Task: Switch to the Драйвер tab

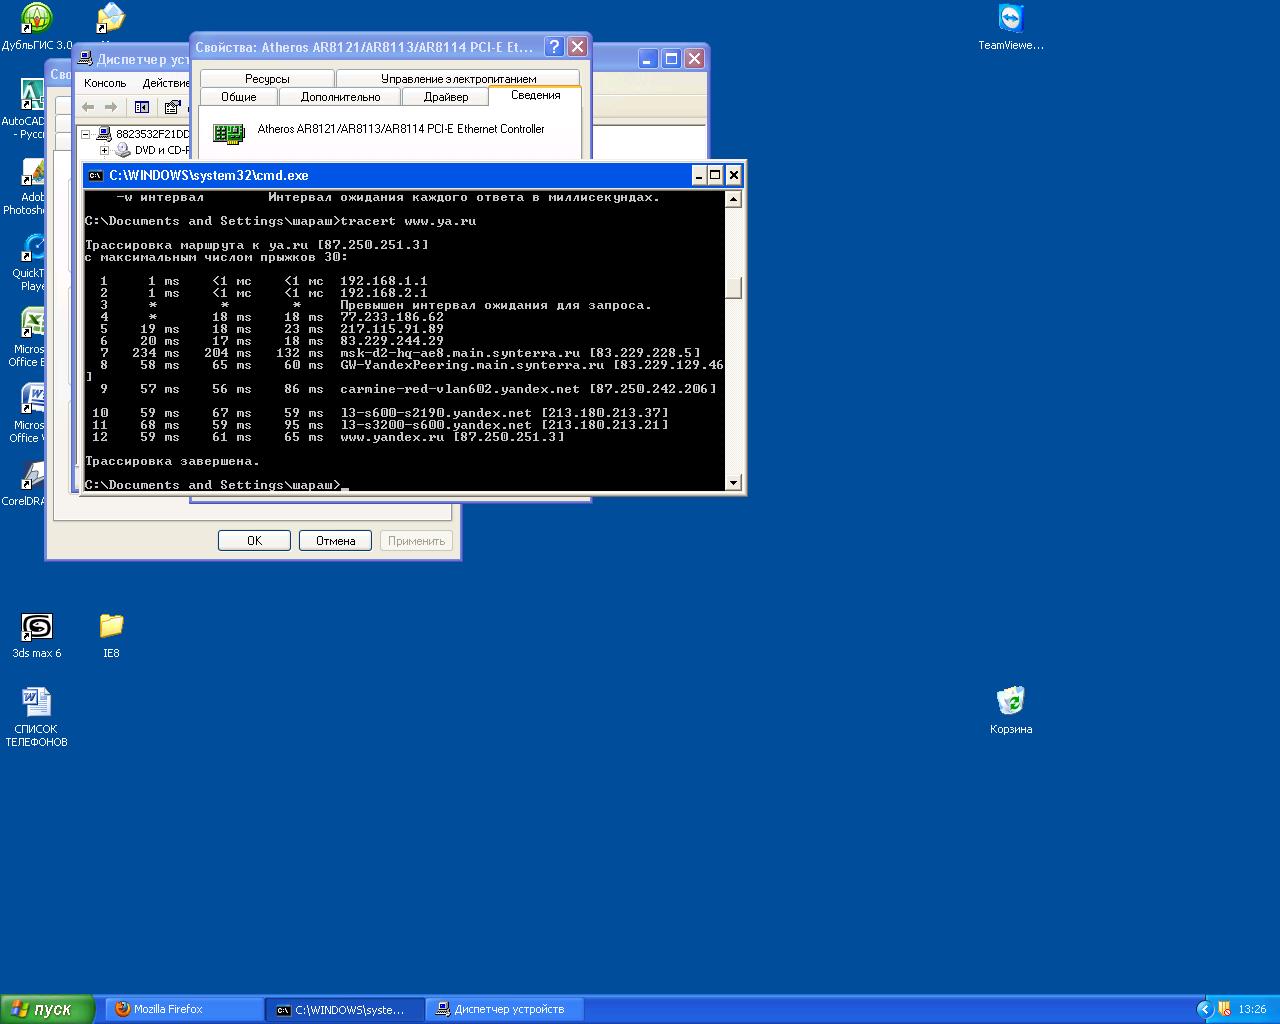Action: (x=445, y=97)
